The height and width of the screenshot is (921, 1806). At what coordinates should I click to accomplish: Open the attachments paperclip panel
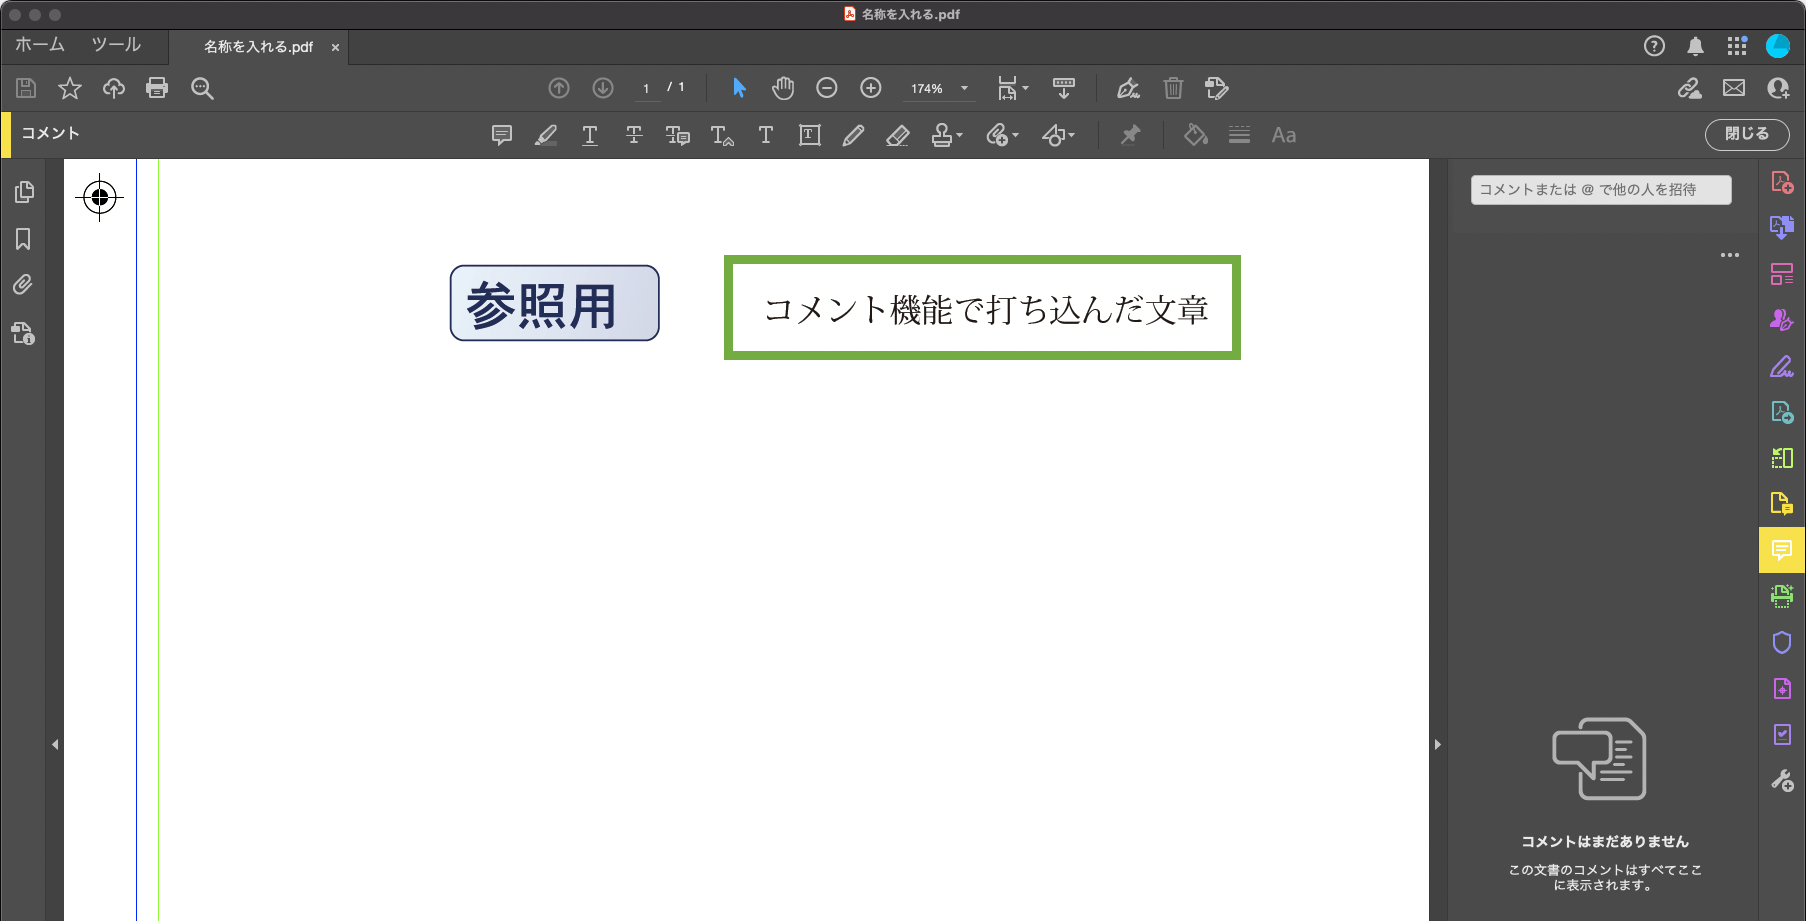point(23,285)
